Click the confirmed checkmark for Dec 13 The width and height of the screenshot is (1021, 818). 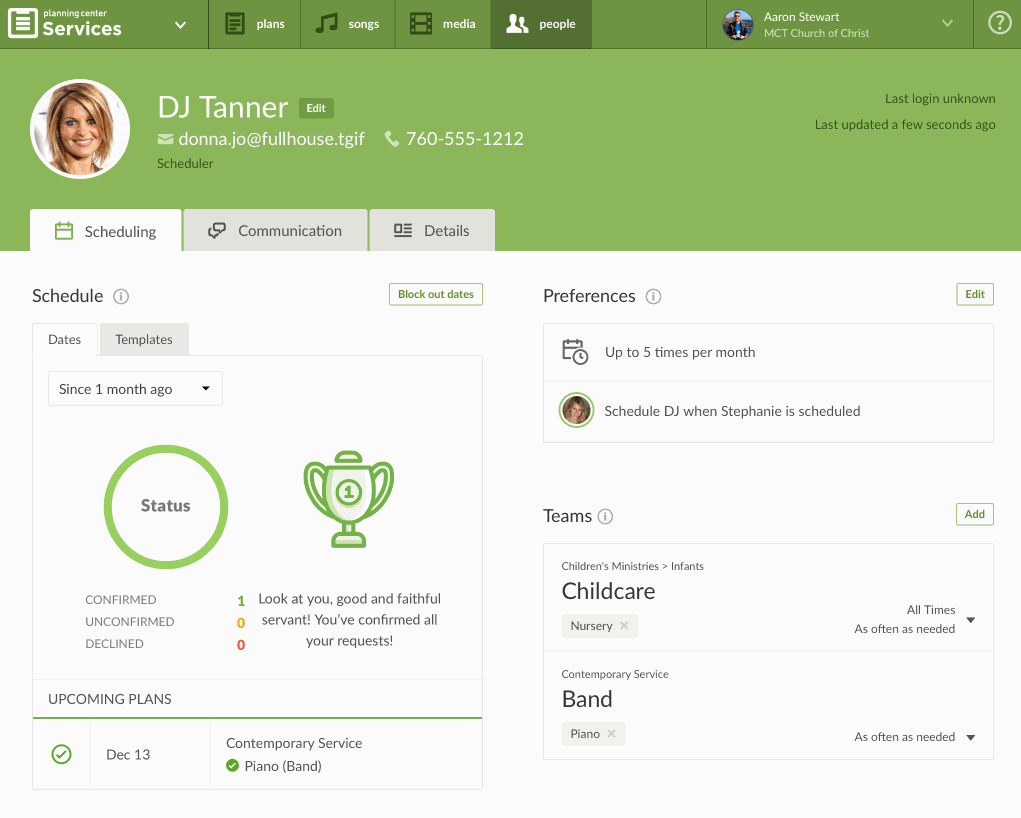[x=61, y=755]
